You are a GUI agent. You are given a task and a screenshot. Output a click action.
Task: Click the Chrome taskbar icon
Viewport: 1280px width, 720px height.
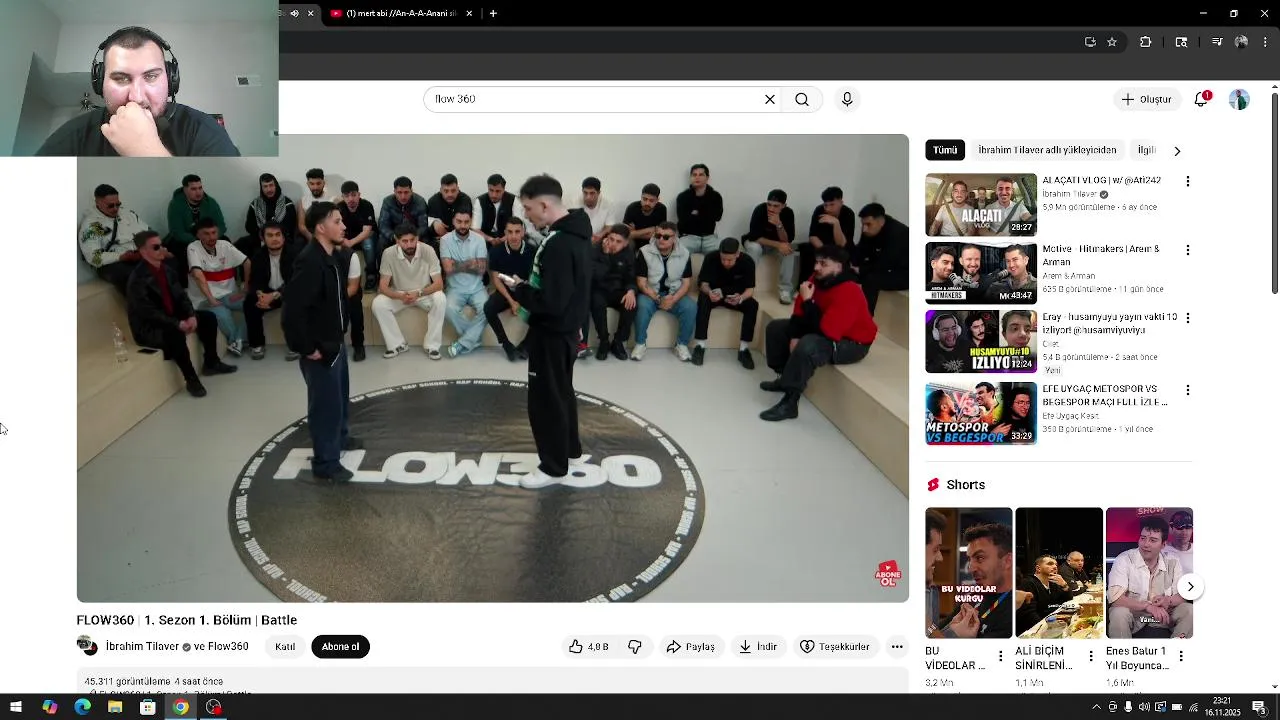pos(180,707)
